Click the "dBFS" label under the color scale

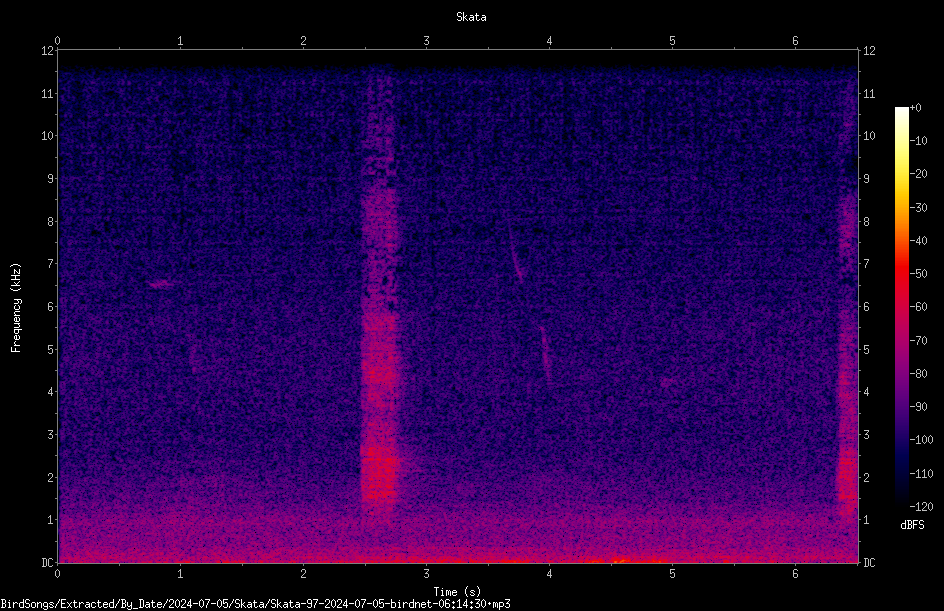[x=912, y=525]
